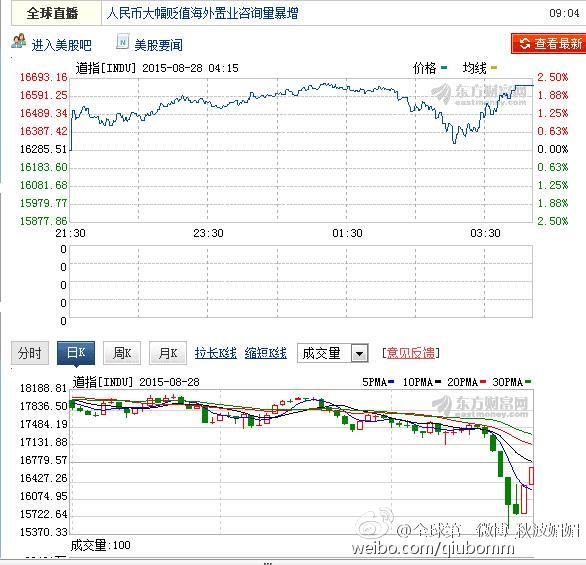Click the yellow 均线 legend marker
Viewport: 586px width, 565px height.
coord(494,68)
